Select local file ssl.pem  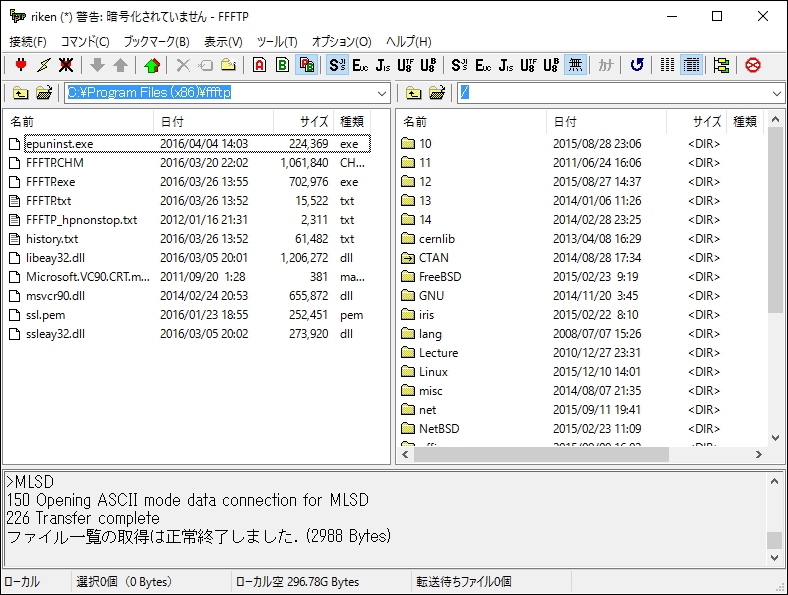[45, 315]
